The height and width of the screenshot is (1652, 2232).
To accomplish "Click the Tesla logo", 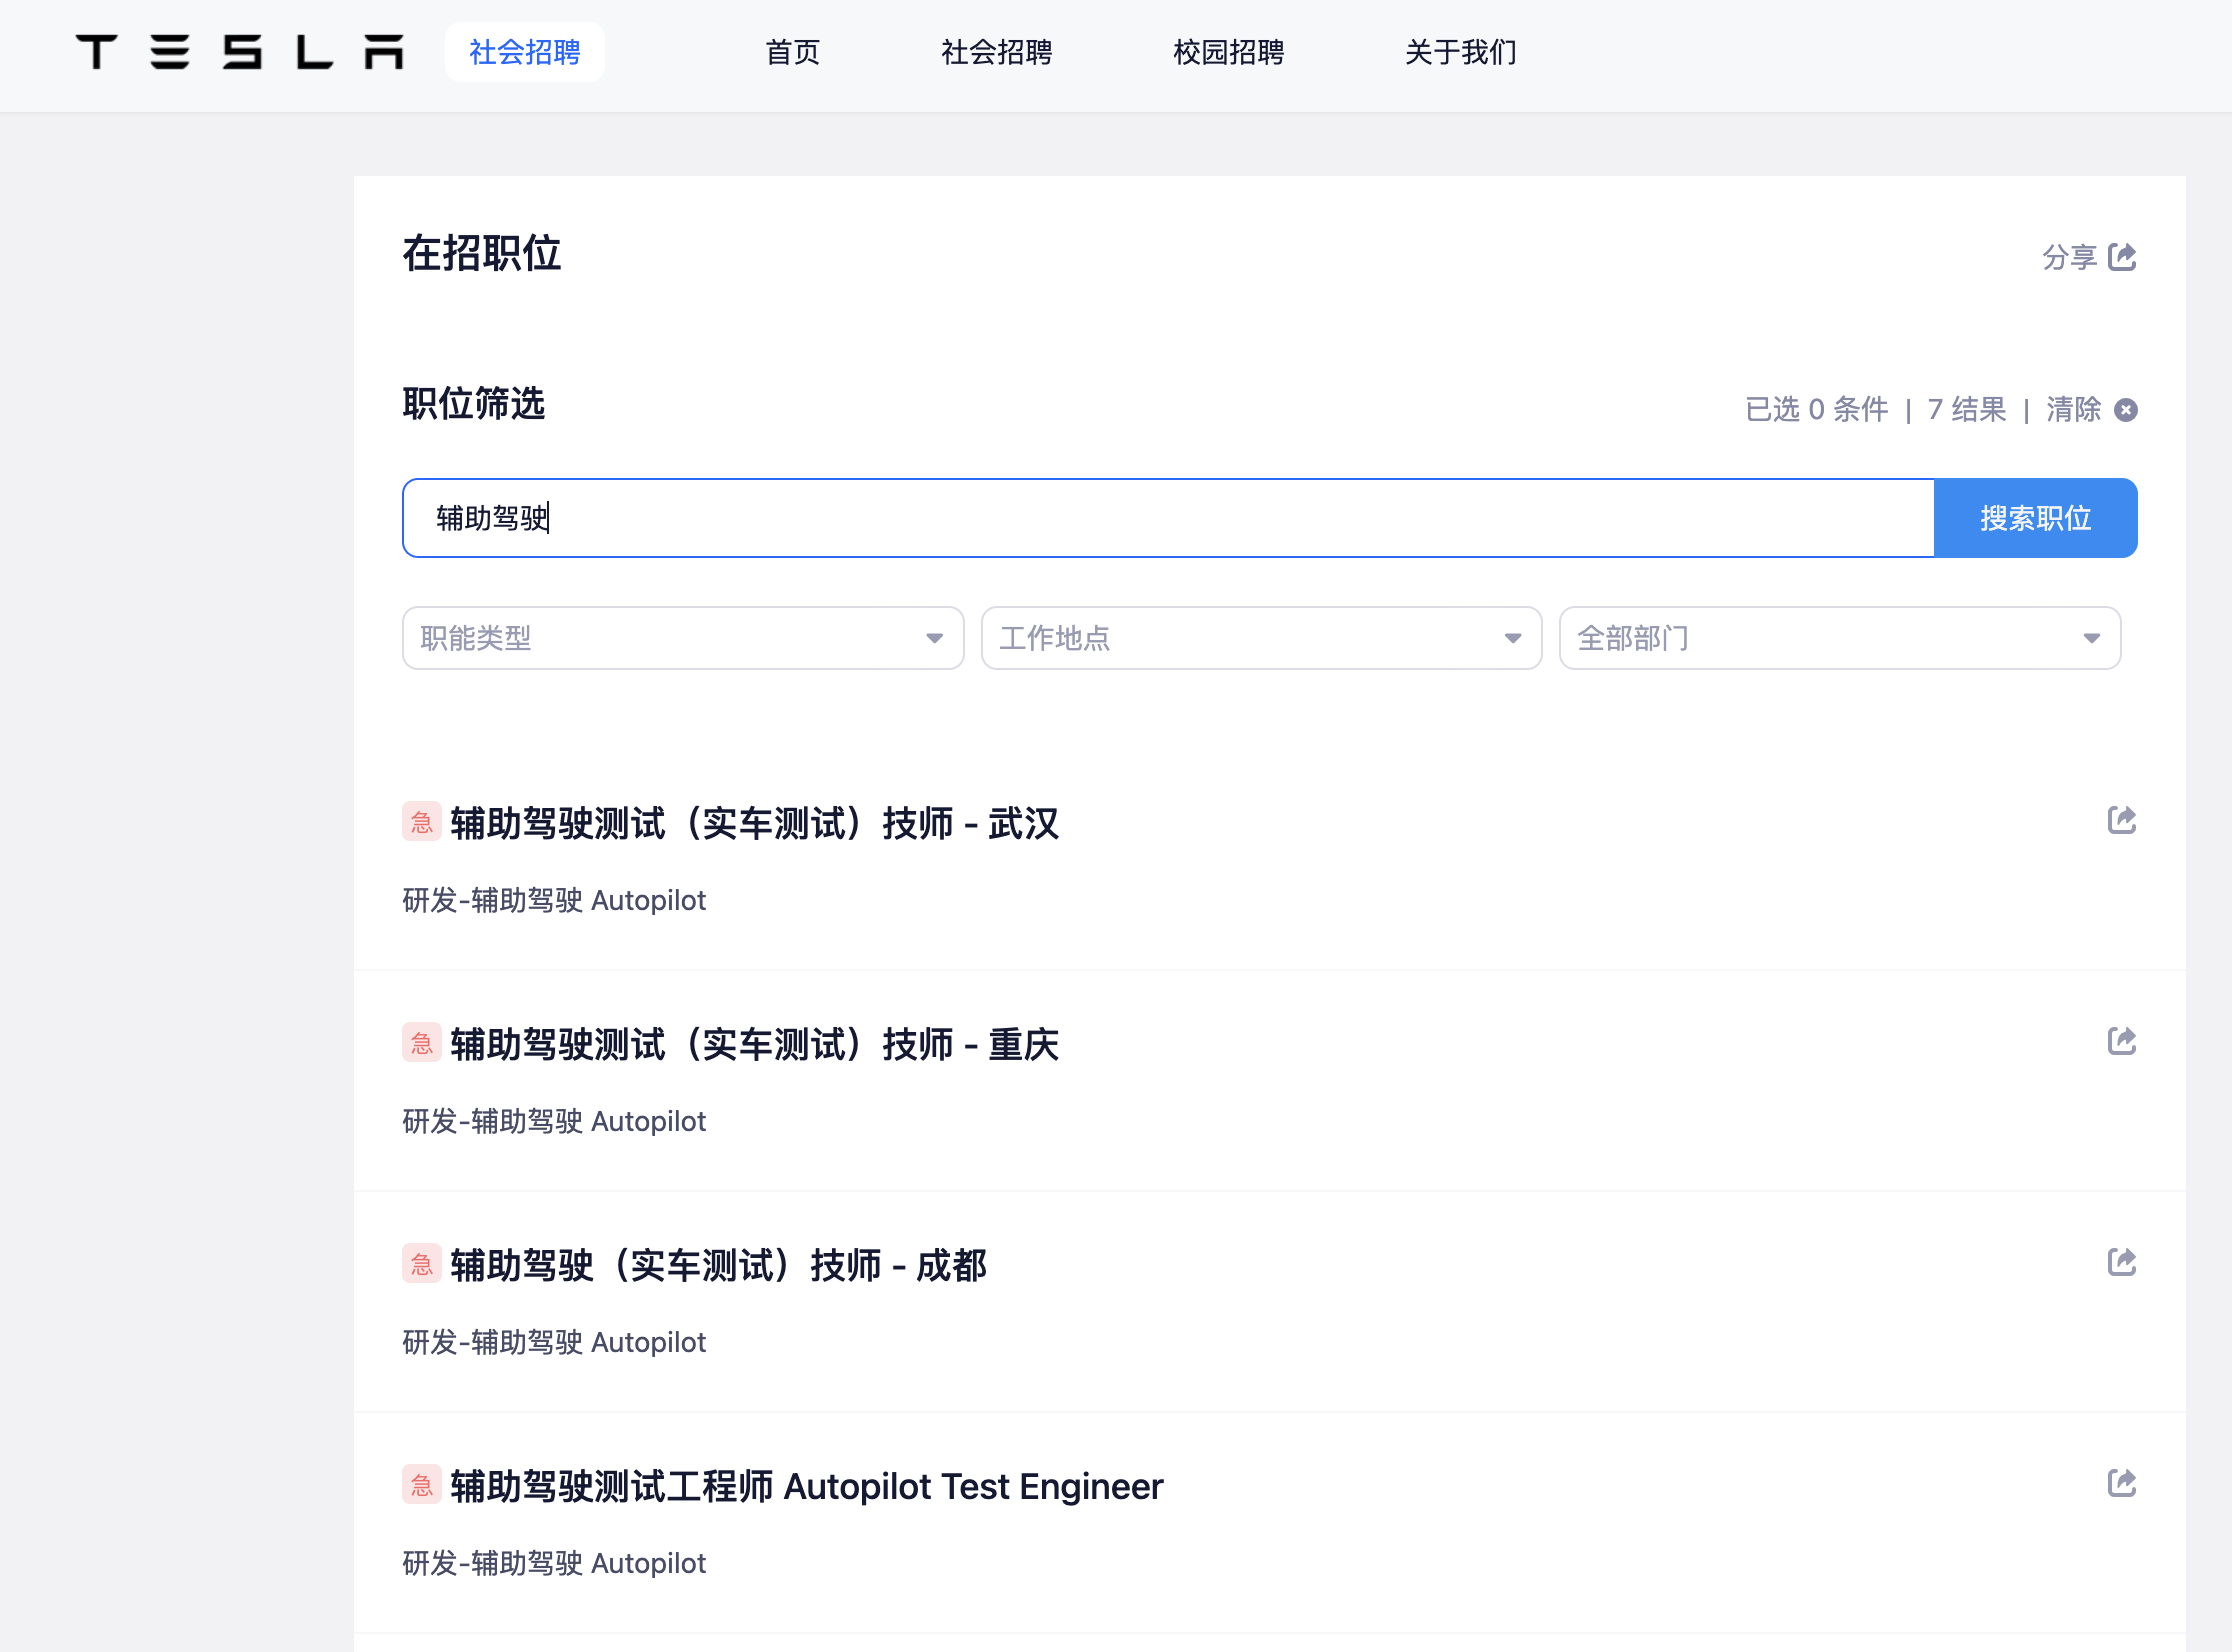I will click(x=240, y=52).
